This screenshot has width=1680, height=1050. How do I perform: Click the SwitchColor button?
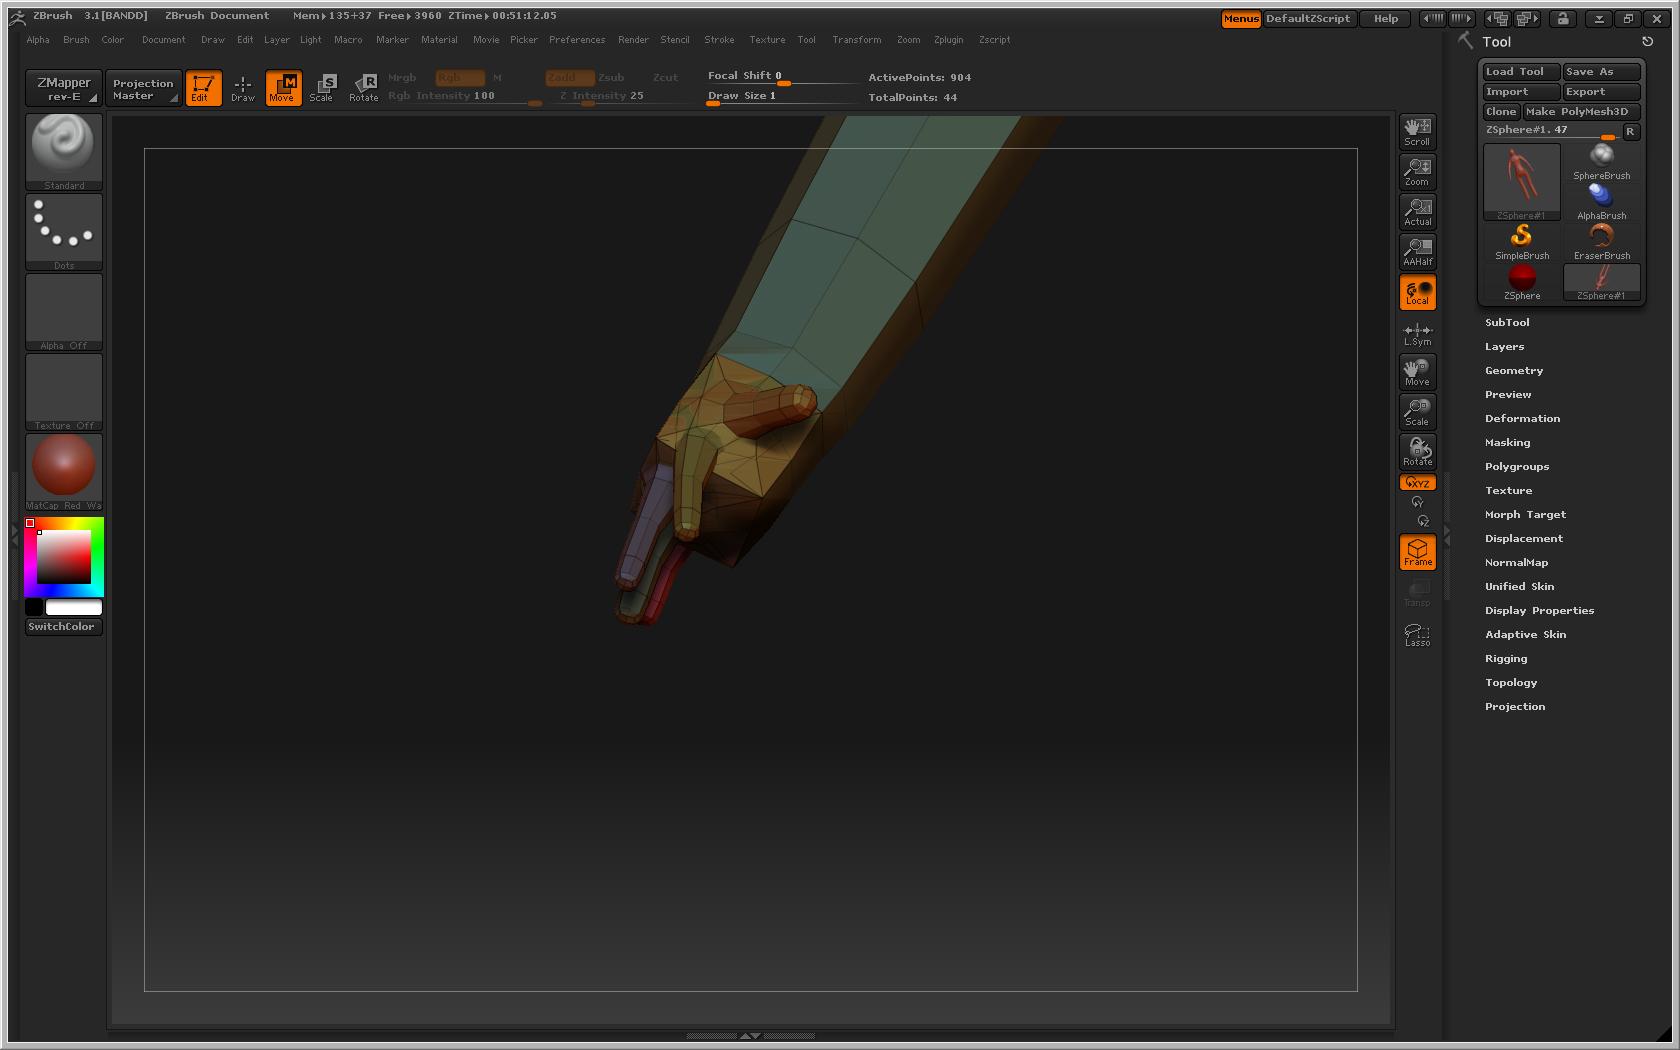[x=64, y=627]
